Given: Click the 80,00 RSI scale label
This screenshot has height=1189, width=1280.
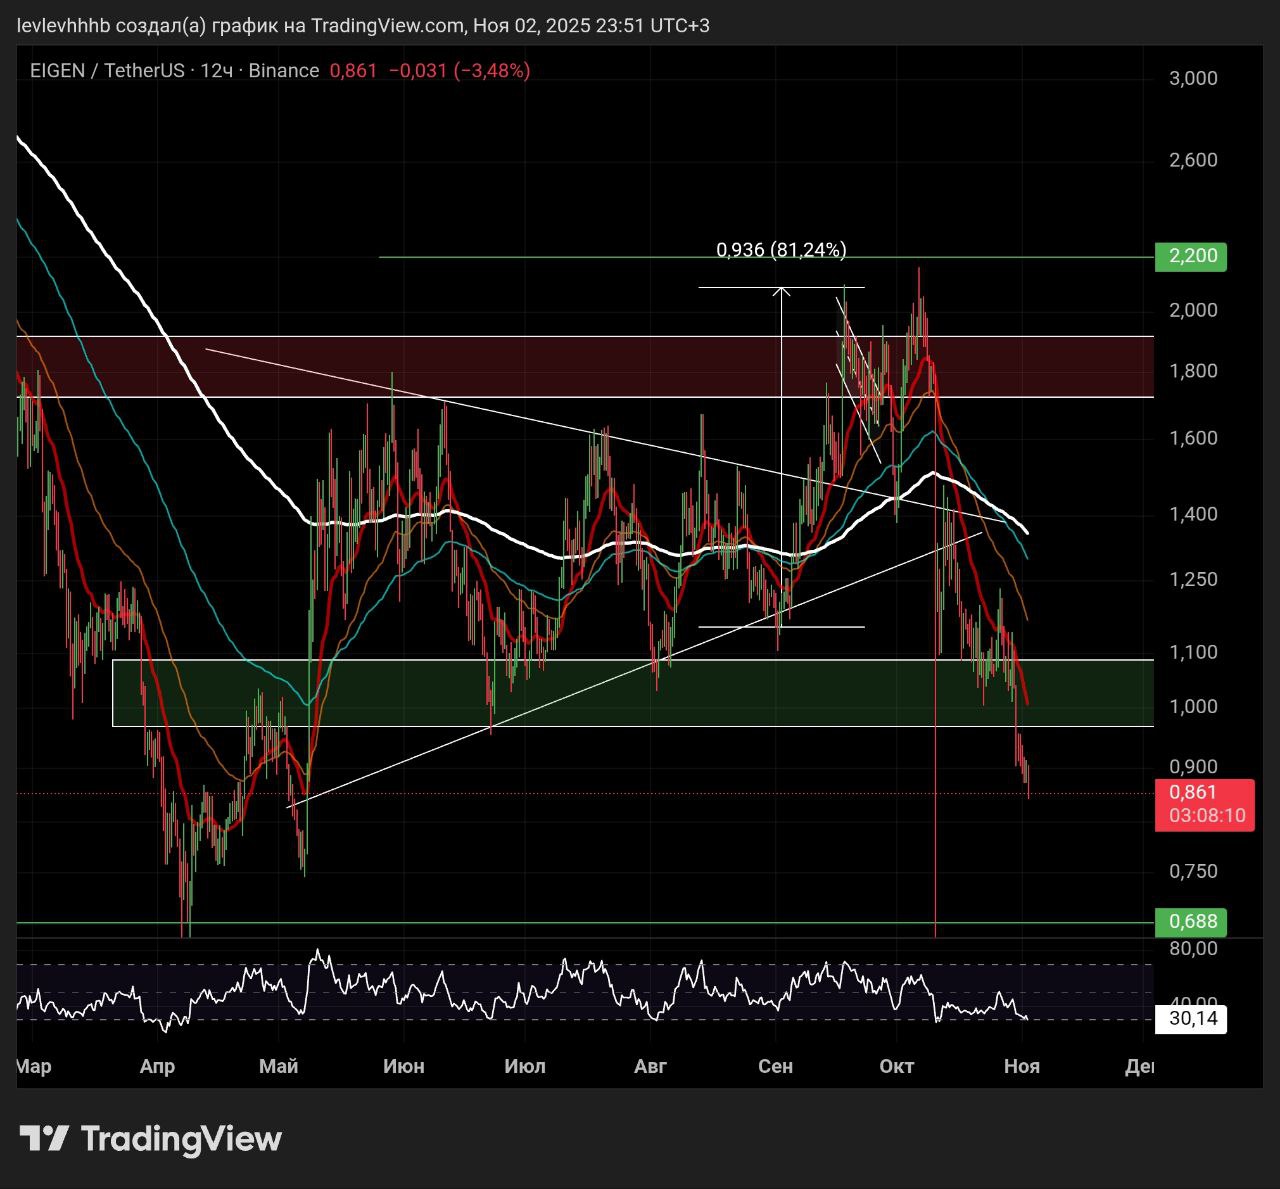Looking at the screenshot, I should pos(1193,948).
